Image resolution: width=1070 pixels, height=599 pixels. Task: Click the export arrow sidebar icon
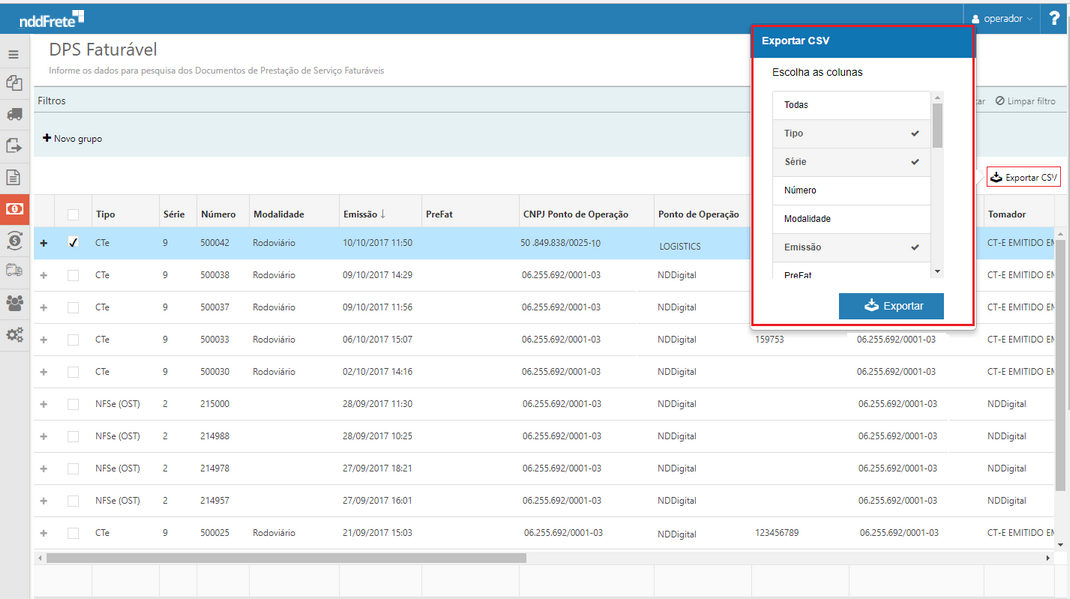[x=14, y=146]
